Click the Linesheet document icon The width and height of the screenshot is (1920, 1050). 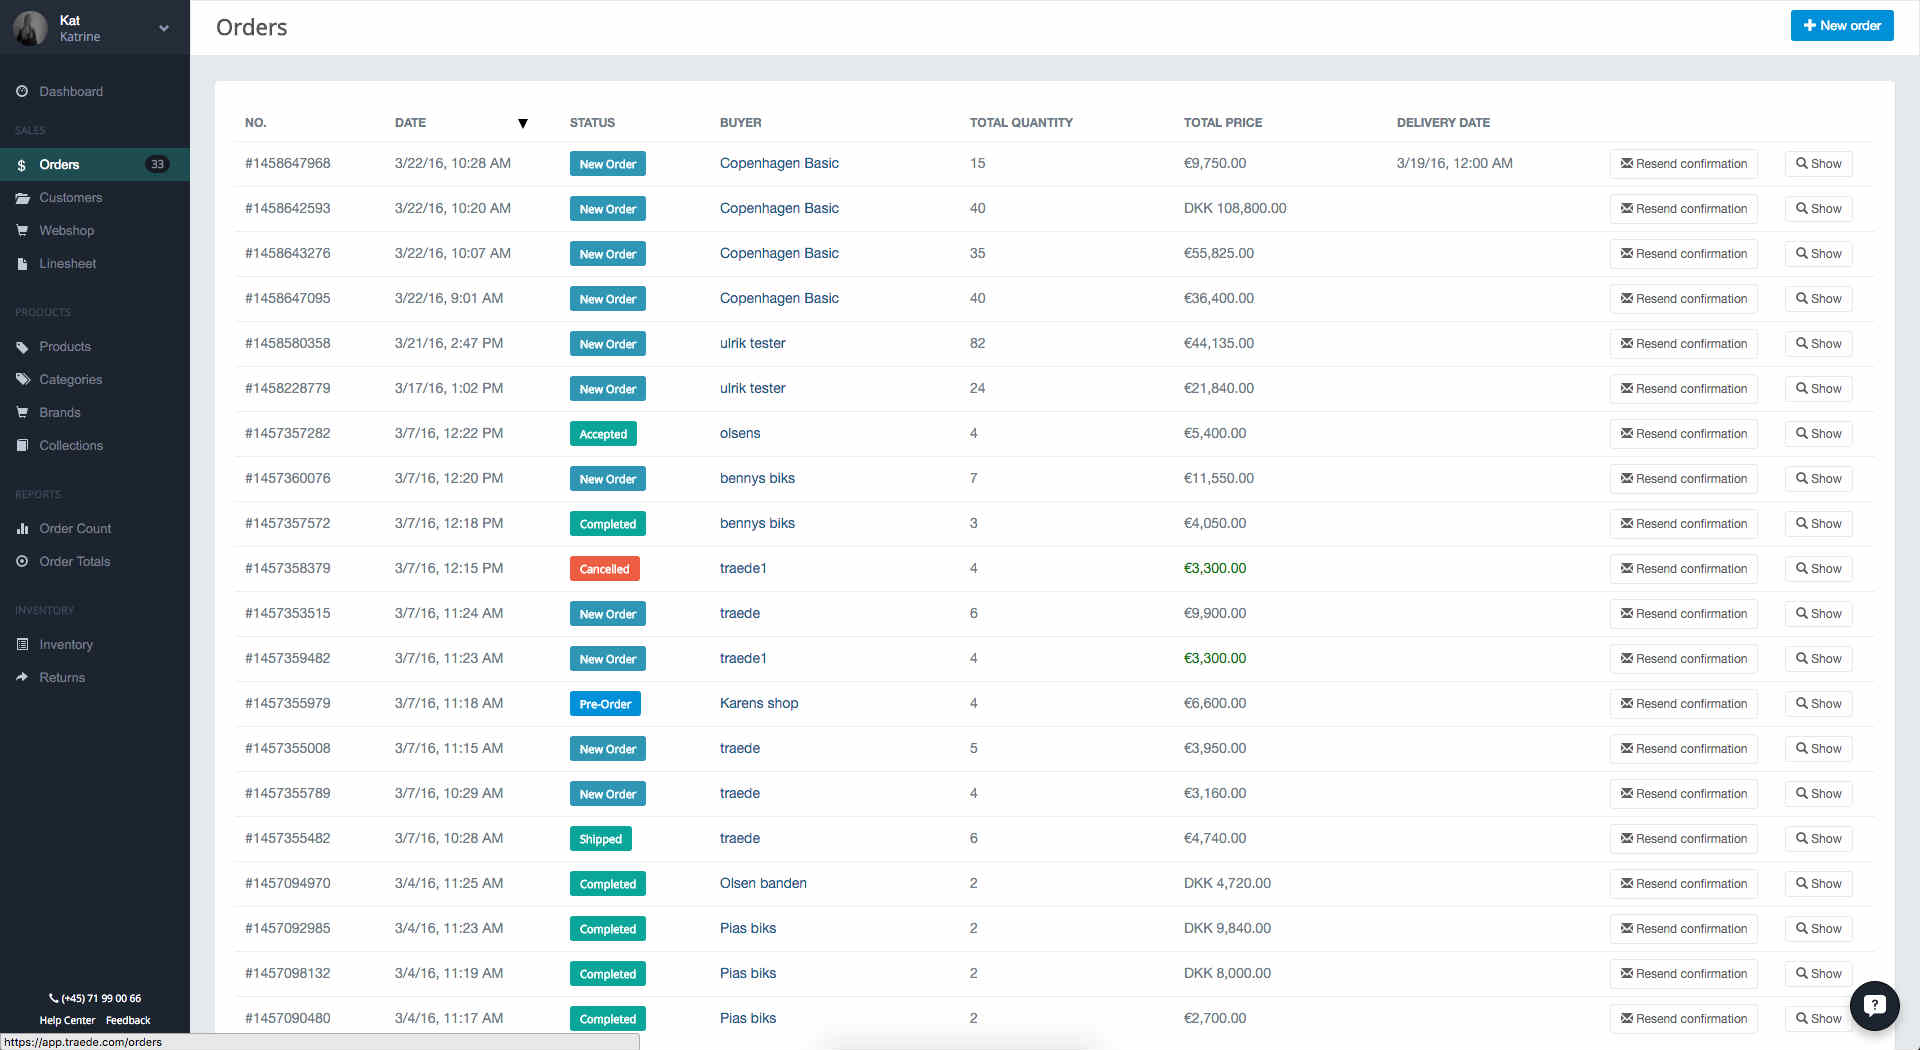click(x=22, y=264)
